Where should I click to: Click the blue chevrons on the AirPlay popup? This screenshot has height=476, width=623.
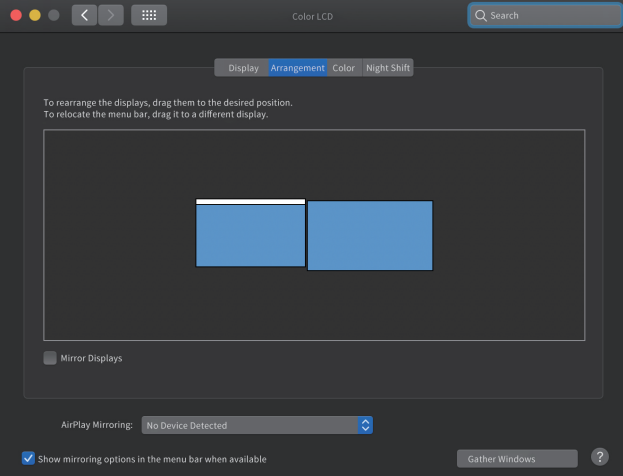[x=365, y=425]
